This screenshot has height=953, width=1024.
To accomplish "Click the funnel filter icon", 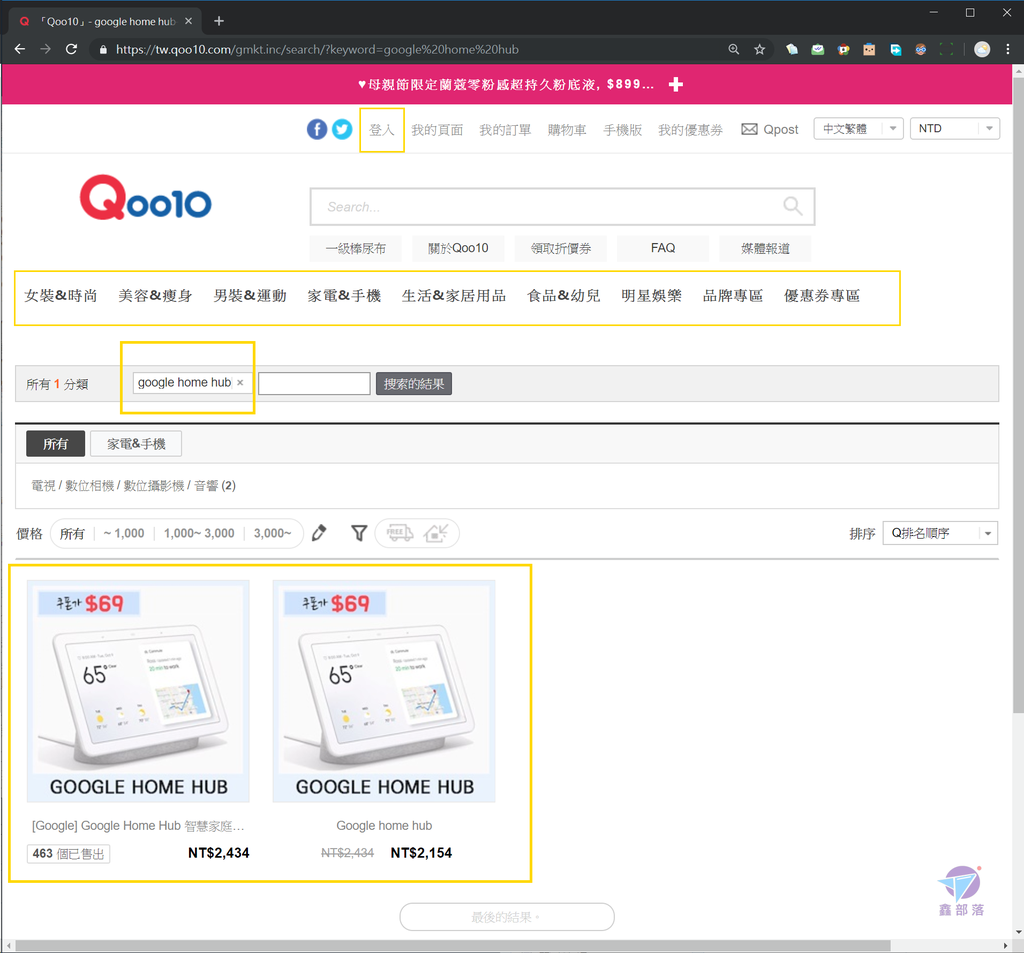I will [x=359, y=533].
